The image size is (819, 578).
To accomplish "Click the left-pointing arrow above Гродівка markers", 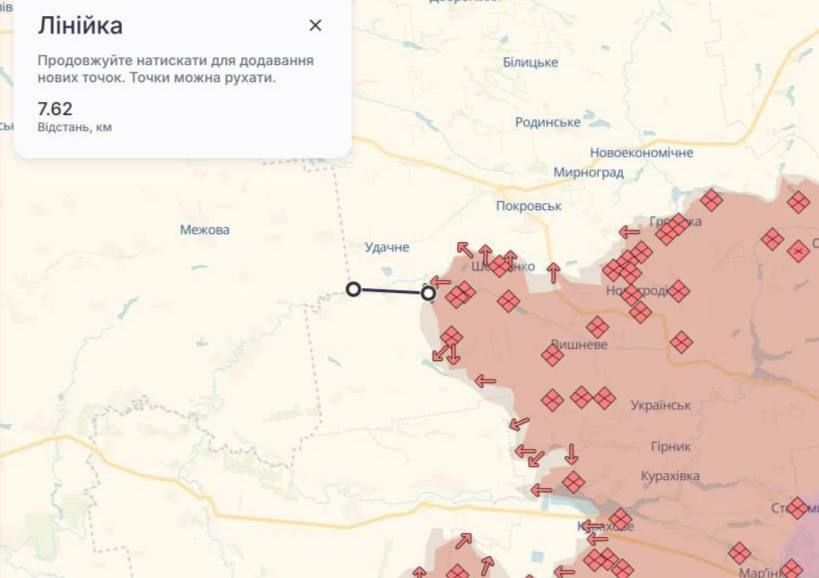I will (629, 232).
